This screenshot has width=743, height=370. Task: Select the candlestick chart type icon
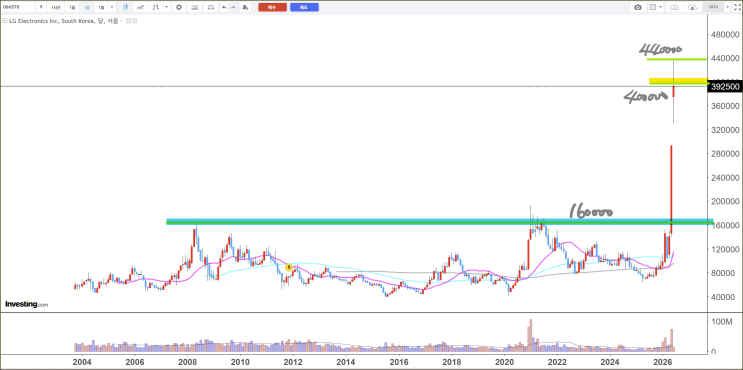(x=125, y=7)
